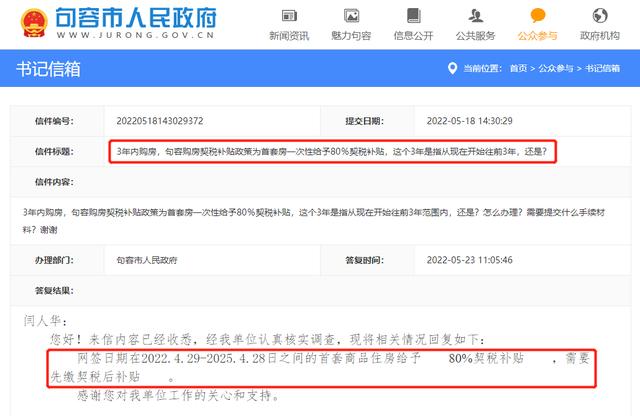Open the 公众参与 menu item

pos(538,36)
